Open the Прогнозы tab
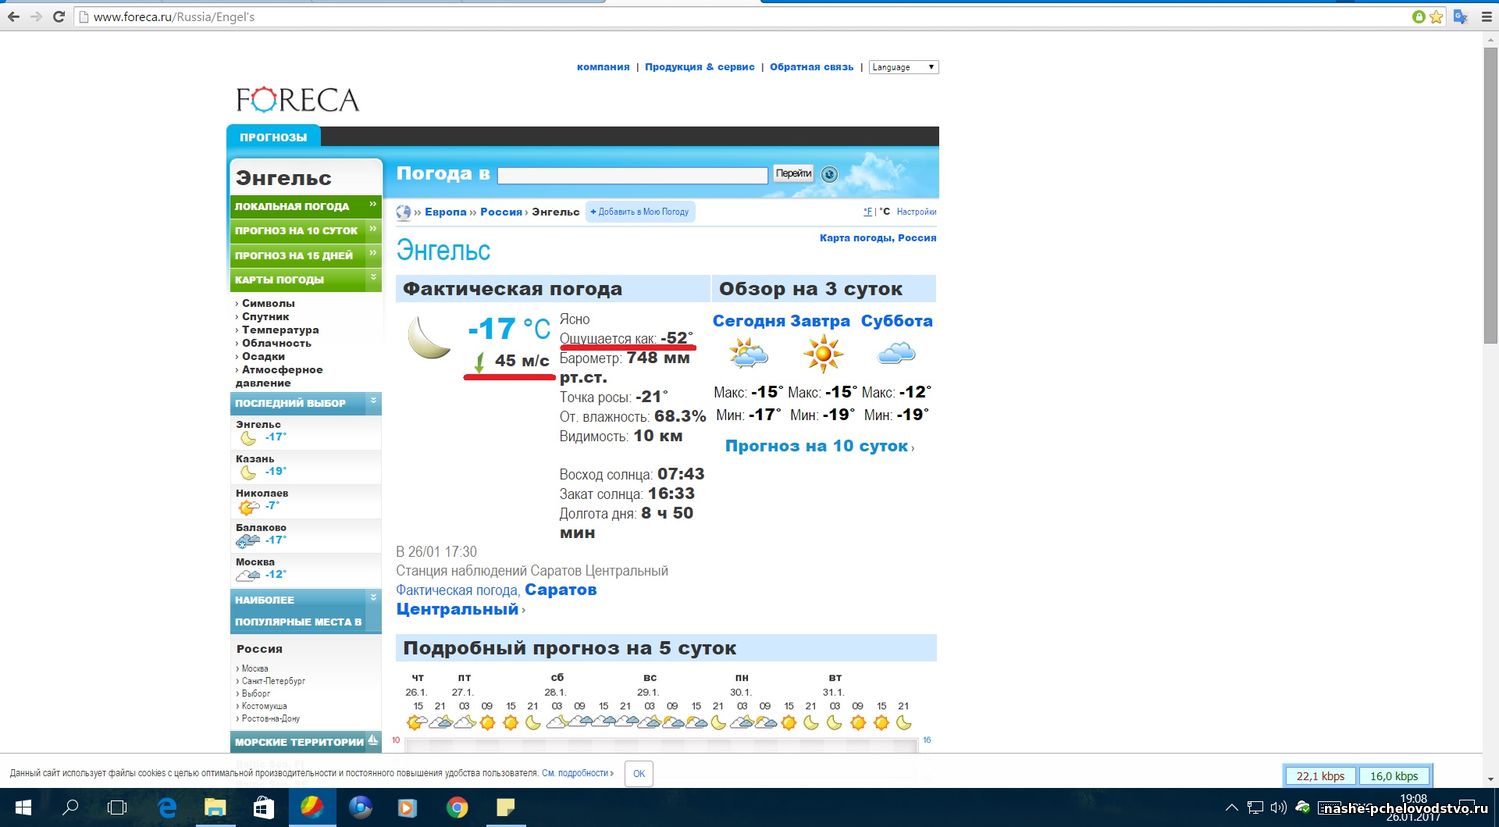Image resolution: width=1499 pixels, height=827 pixels. click(273, 137)
